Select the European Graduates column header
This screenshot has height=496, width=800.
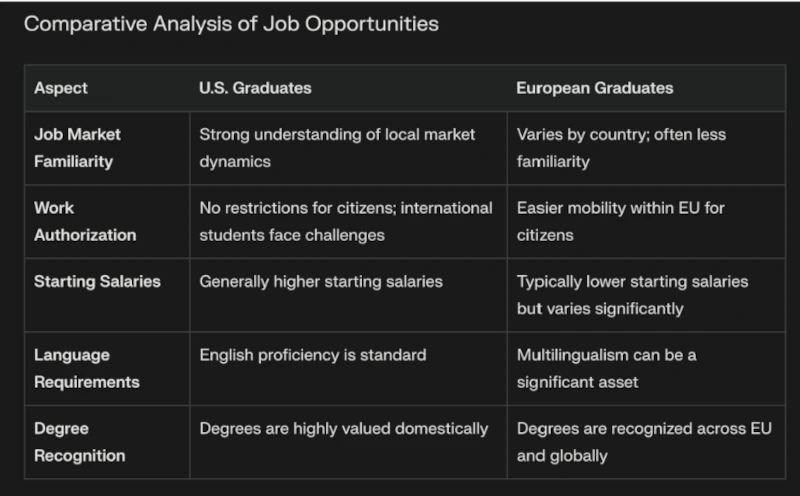tap(594, 88)
